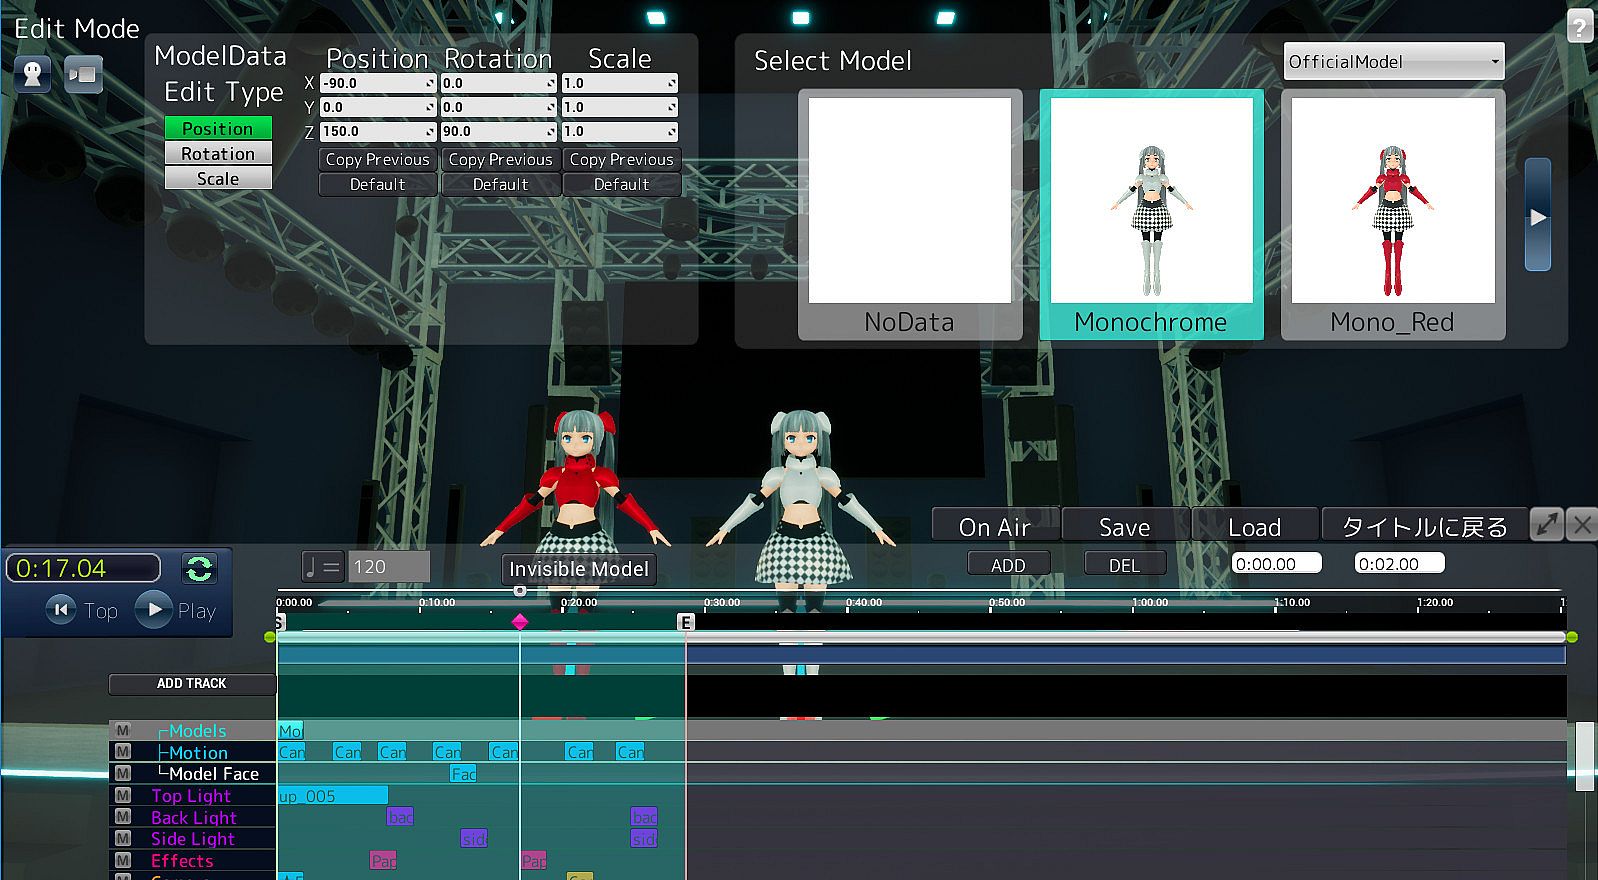Mute the Motion track
Viewport: 1598px width, 880px height.
point(123,752)
